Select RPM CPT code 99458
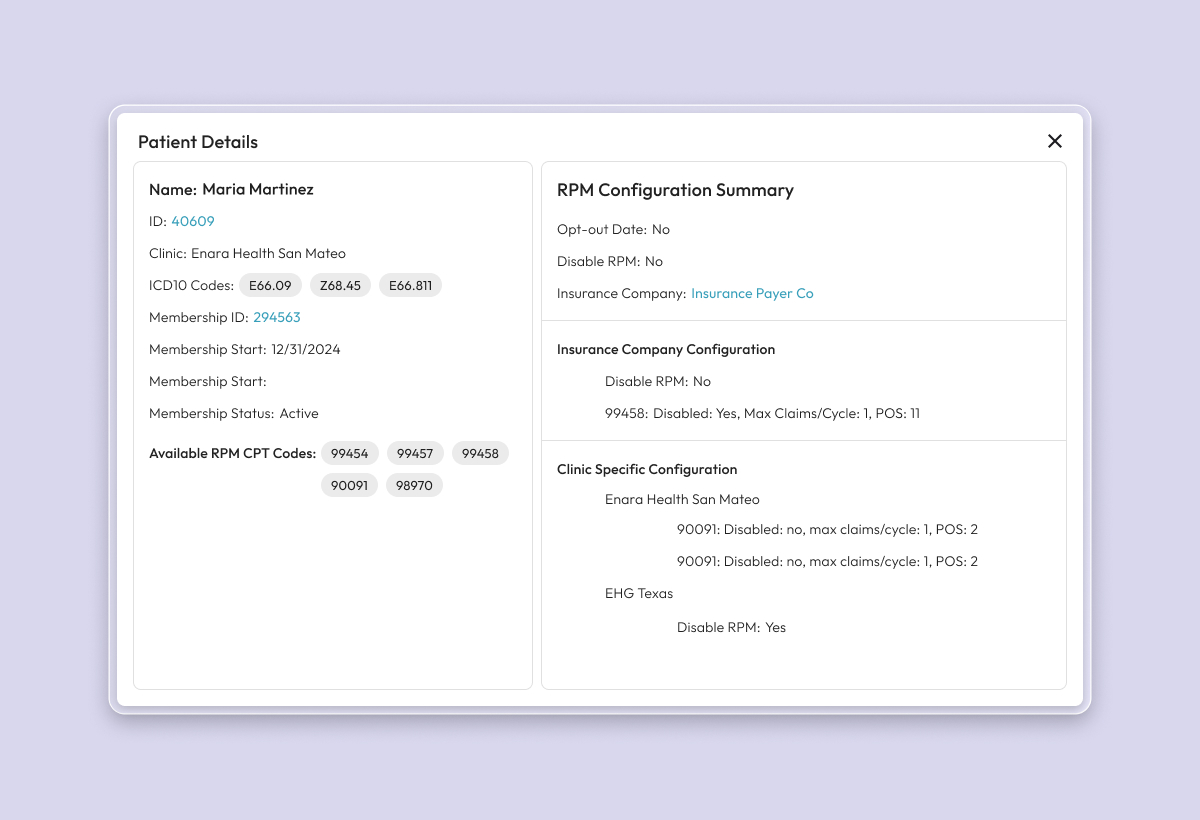 tap(480, 453)
